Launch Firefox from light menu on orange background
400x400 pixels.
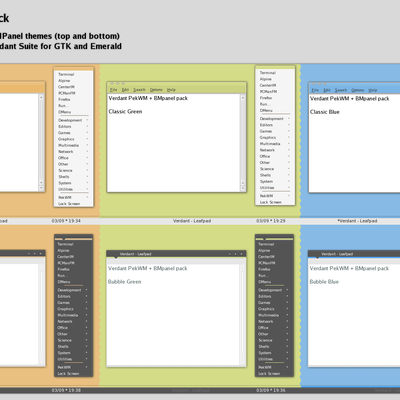point(64,99)
